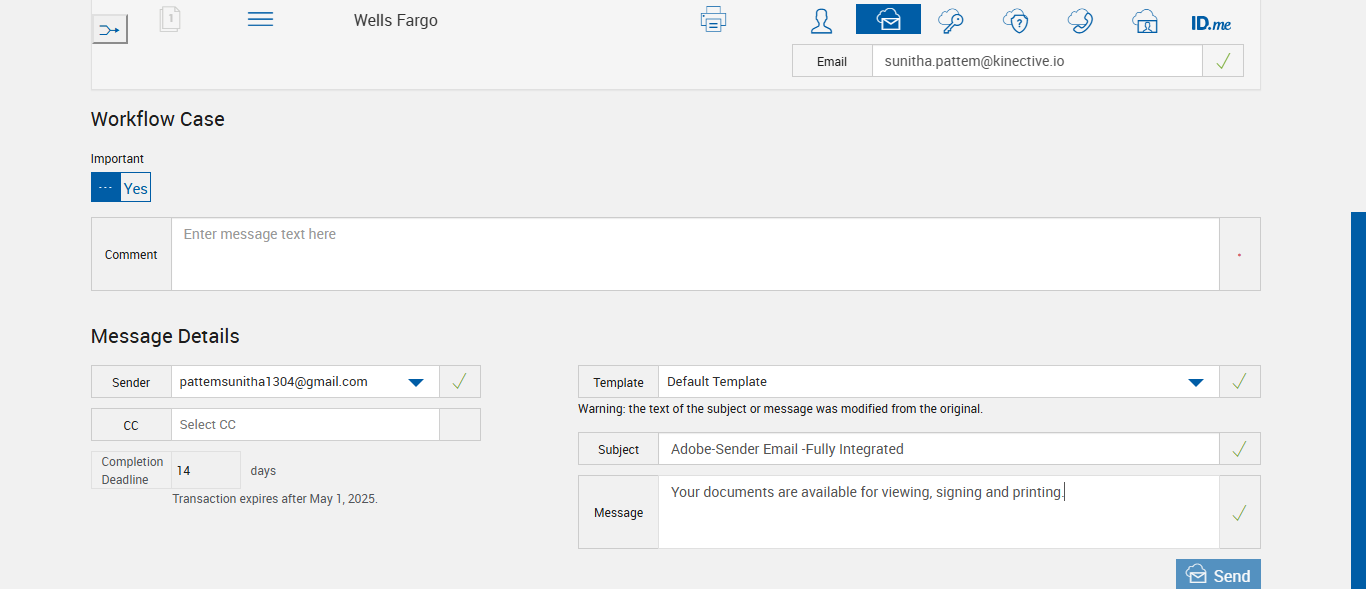Expand the Template dropdown

point(1195,382)
